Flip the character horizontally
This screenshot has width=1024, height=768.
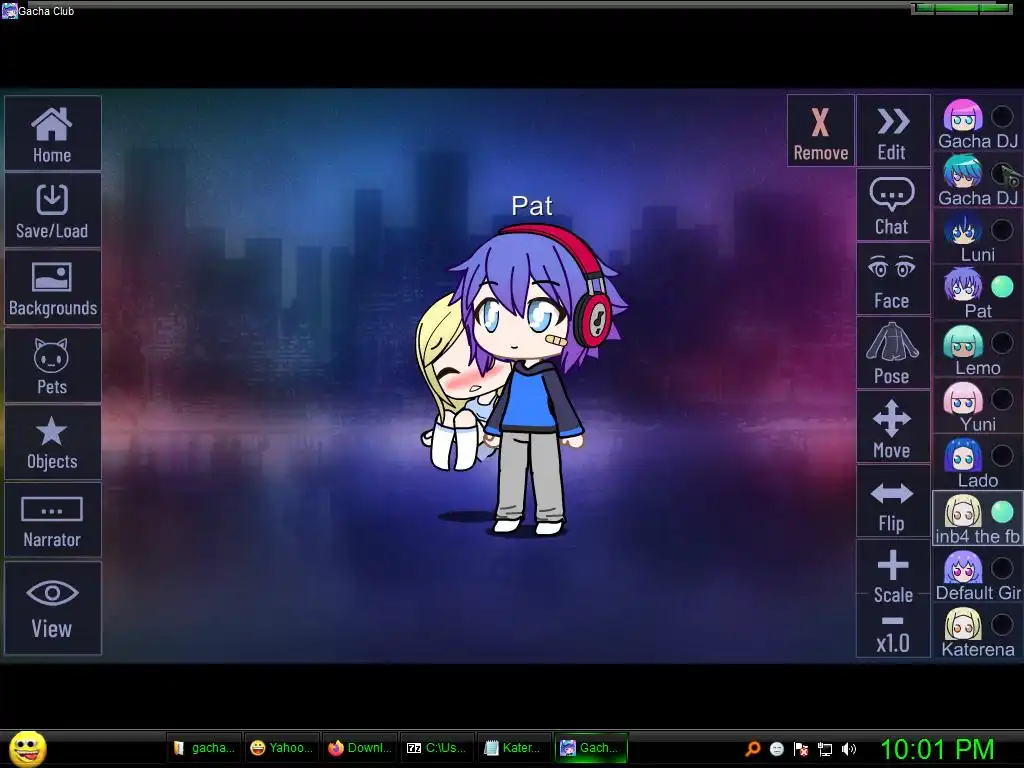[x=893, y=502]
